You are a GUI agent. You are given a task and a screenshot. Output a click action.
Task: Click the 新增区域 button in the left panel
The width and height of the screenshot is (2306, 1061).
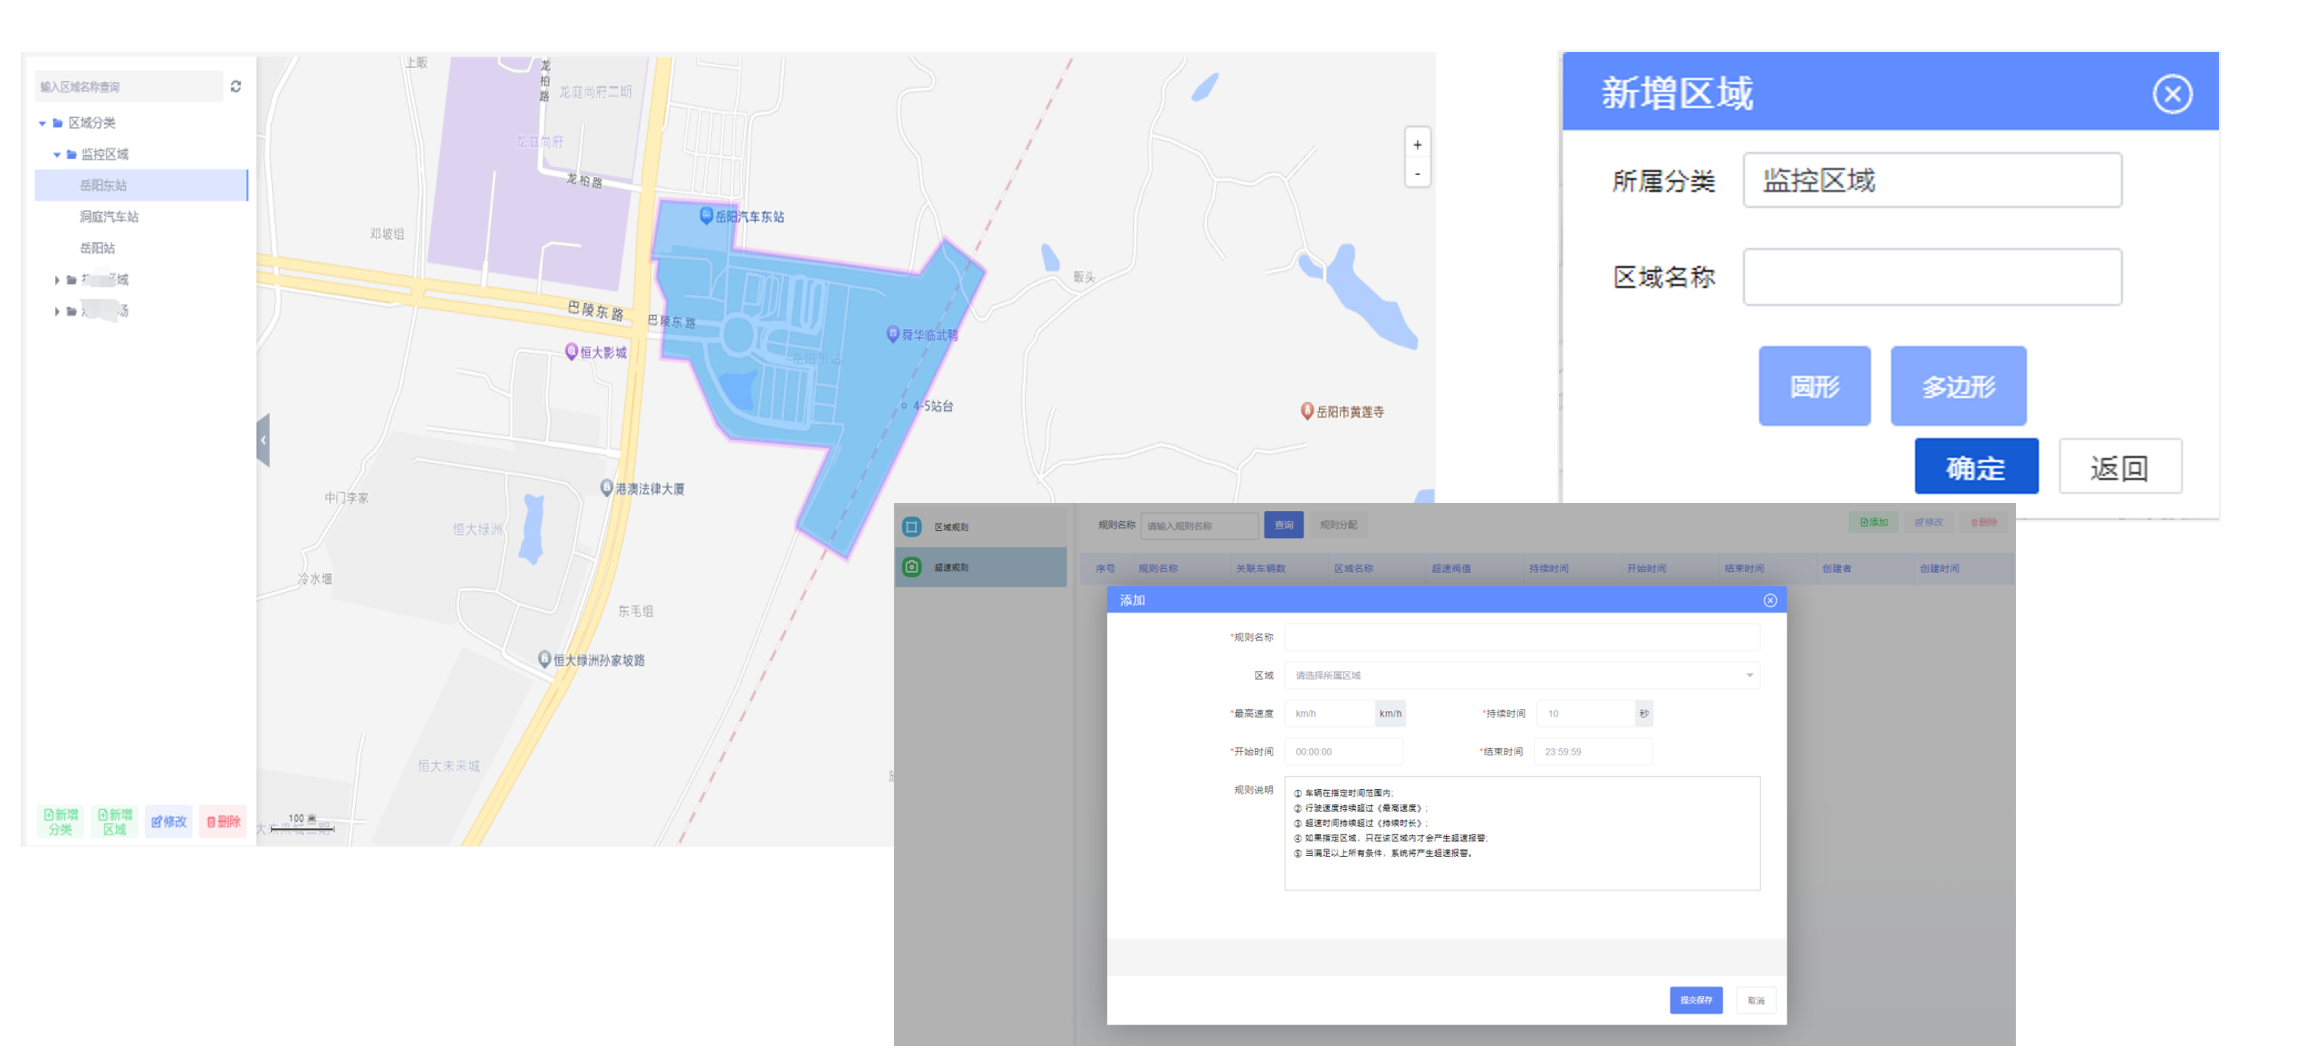[x=115, y=822]
